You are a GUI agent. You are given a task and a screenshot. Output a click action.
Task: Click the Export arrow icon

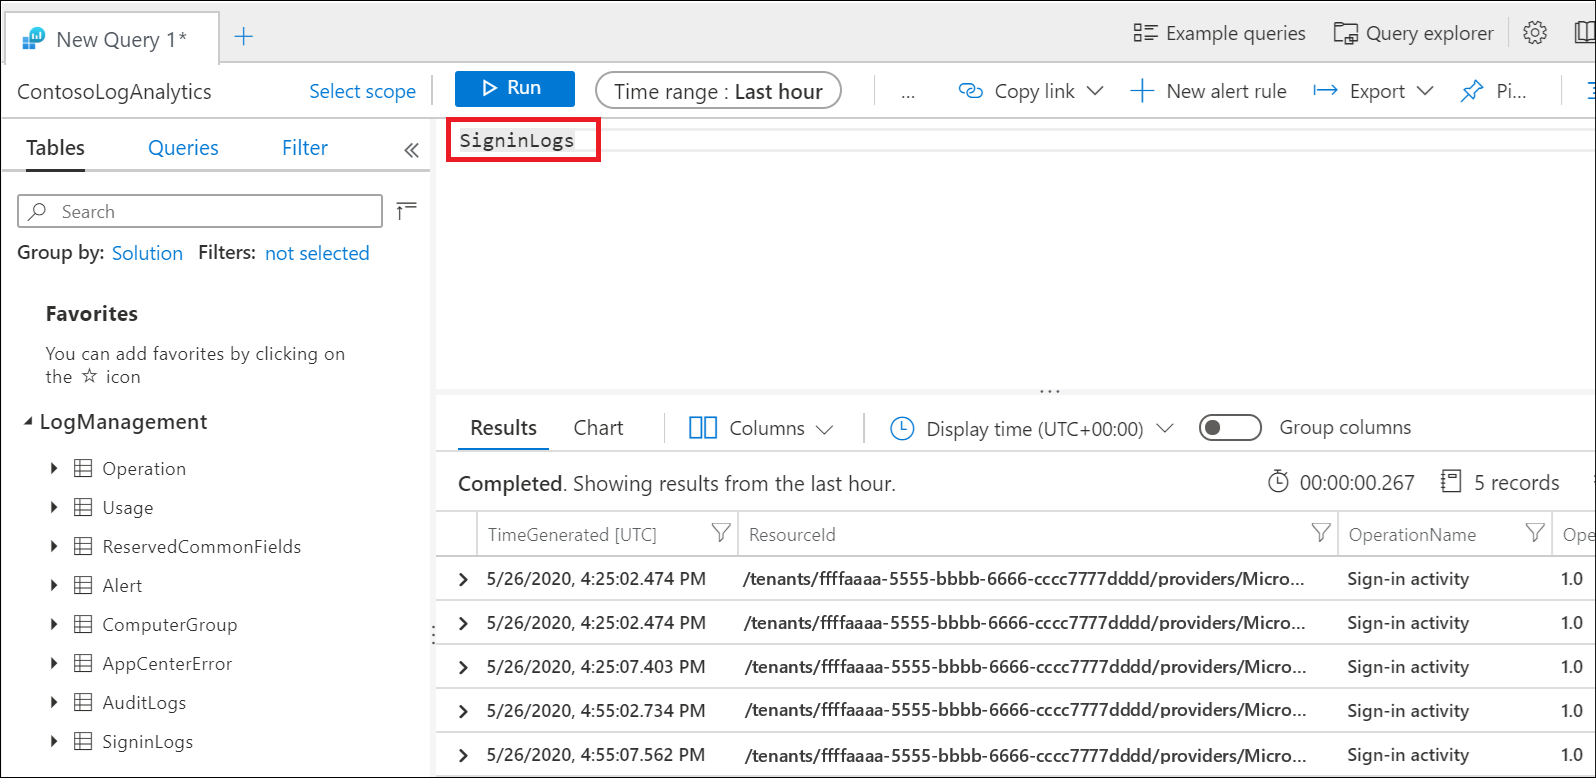point(1325,91)
